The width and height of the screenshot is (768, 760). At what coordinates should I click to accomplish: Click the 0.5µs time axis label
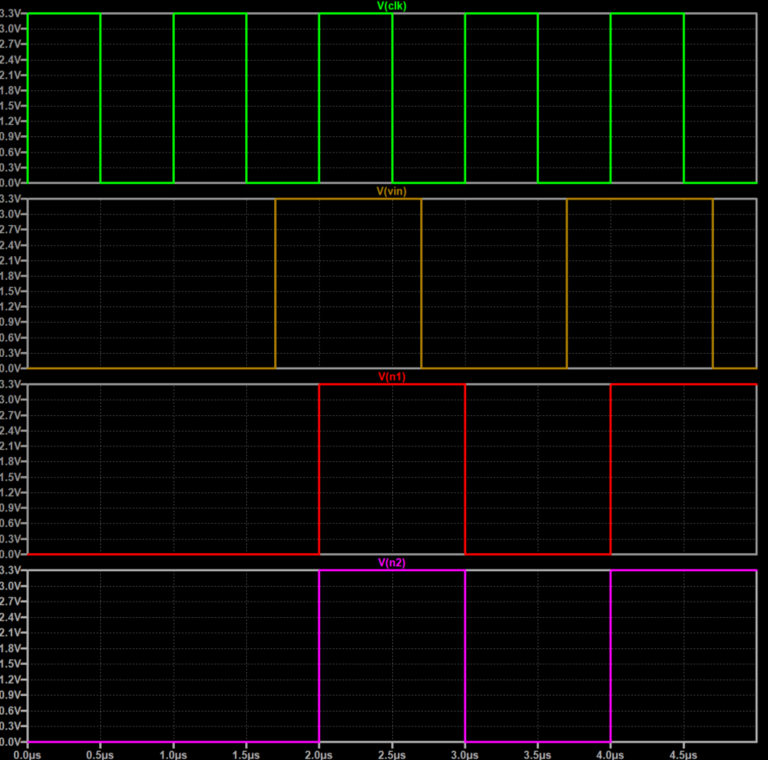100,751
